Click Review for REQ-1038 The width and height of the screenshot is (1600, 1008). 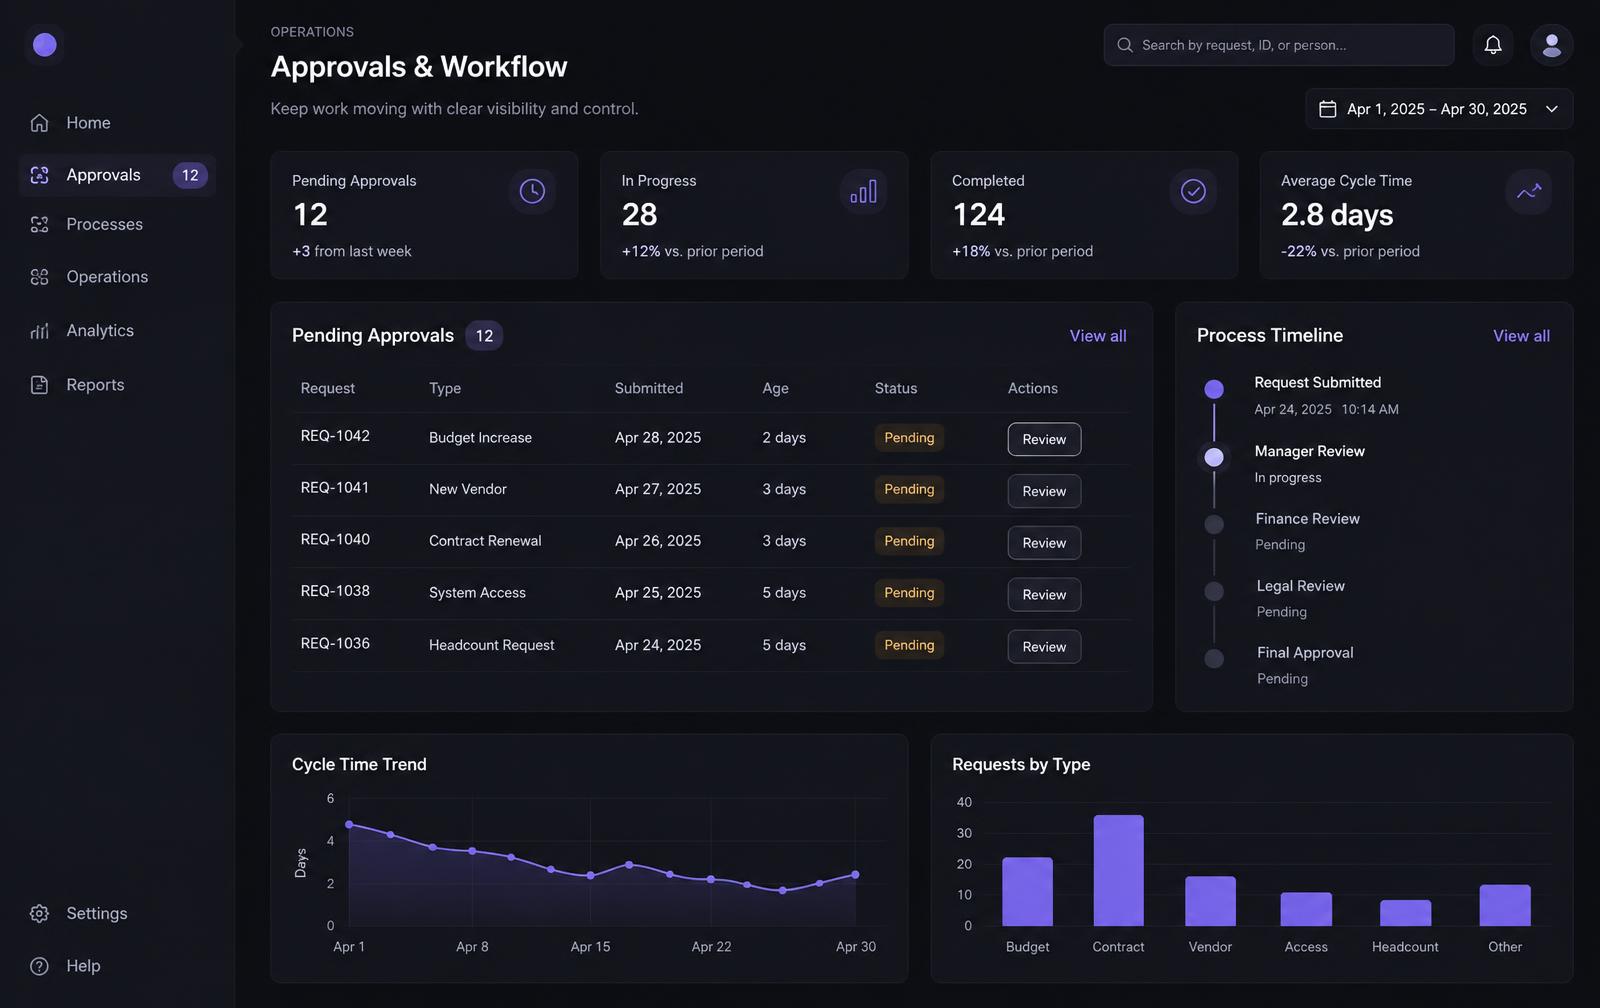[1044, 595]
